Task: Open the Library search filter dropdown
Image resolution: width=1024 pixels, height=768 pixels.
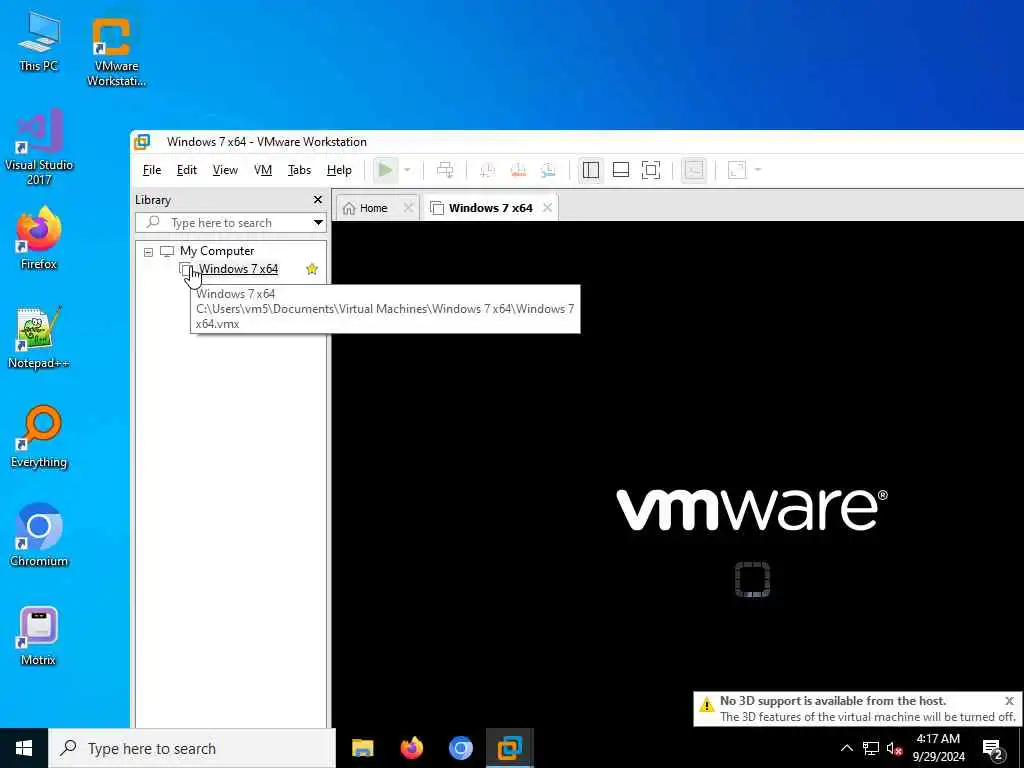Action: [318, 223]
